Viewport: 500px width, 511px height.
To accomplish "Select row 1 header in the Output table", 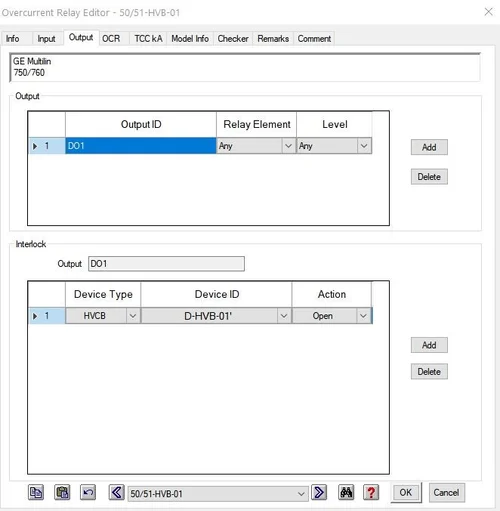I will tap(47, 146).
